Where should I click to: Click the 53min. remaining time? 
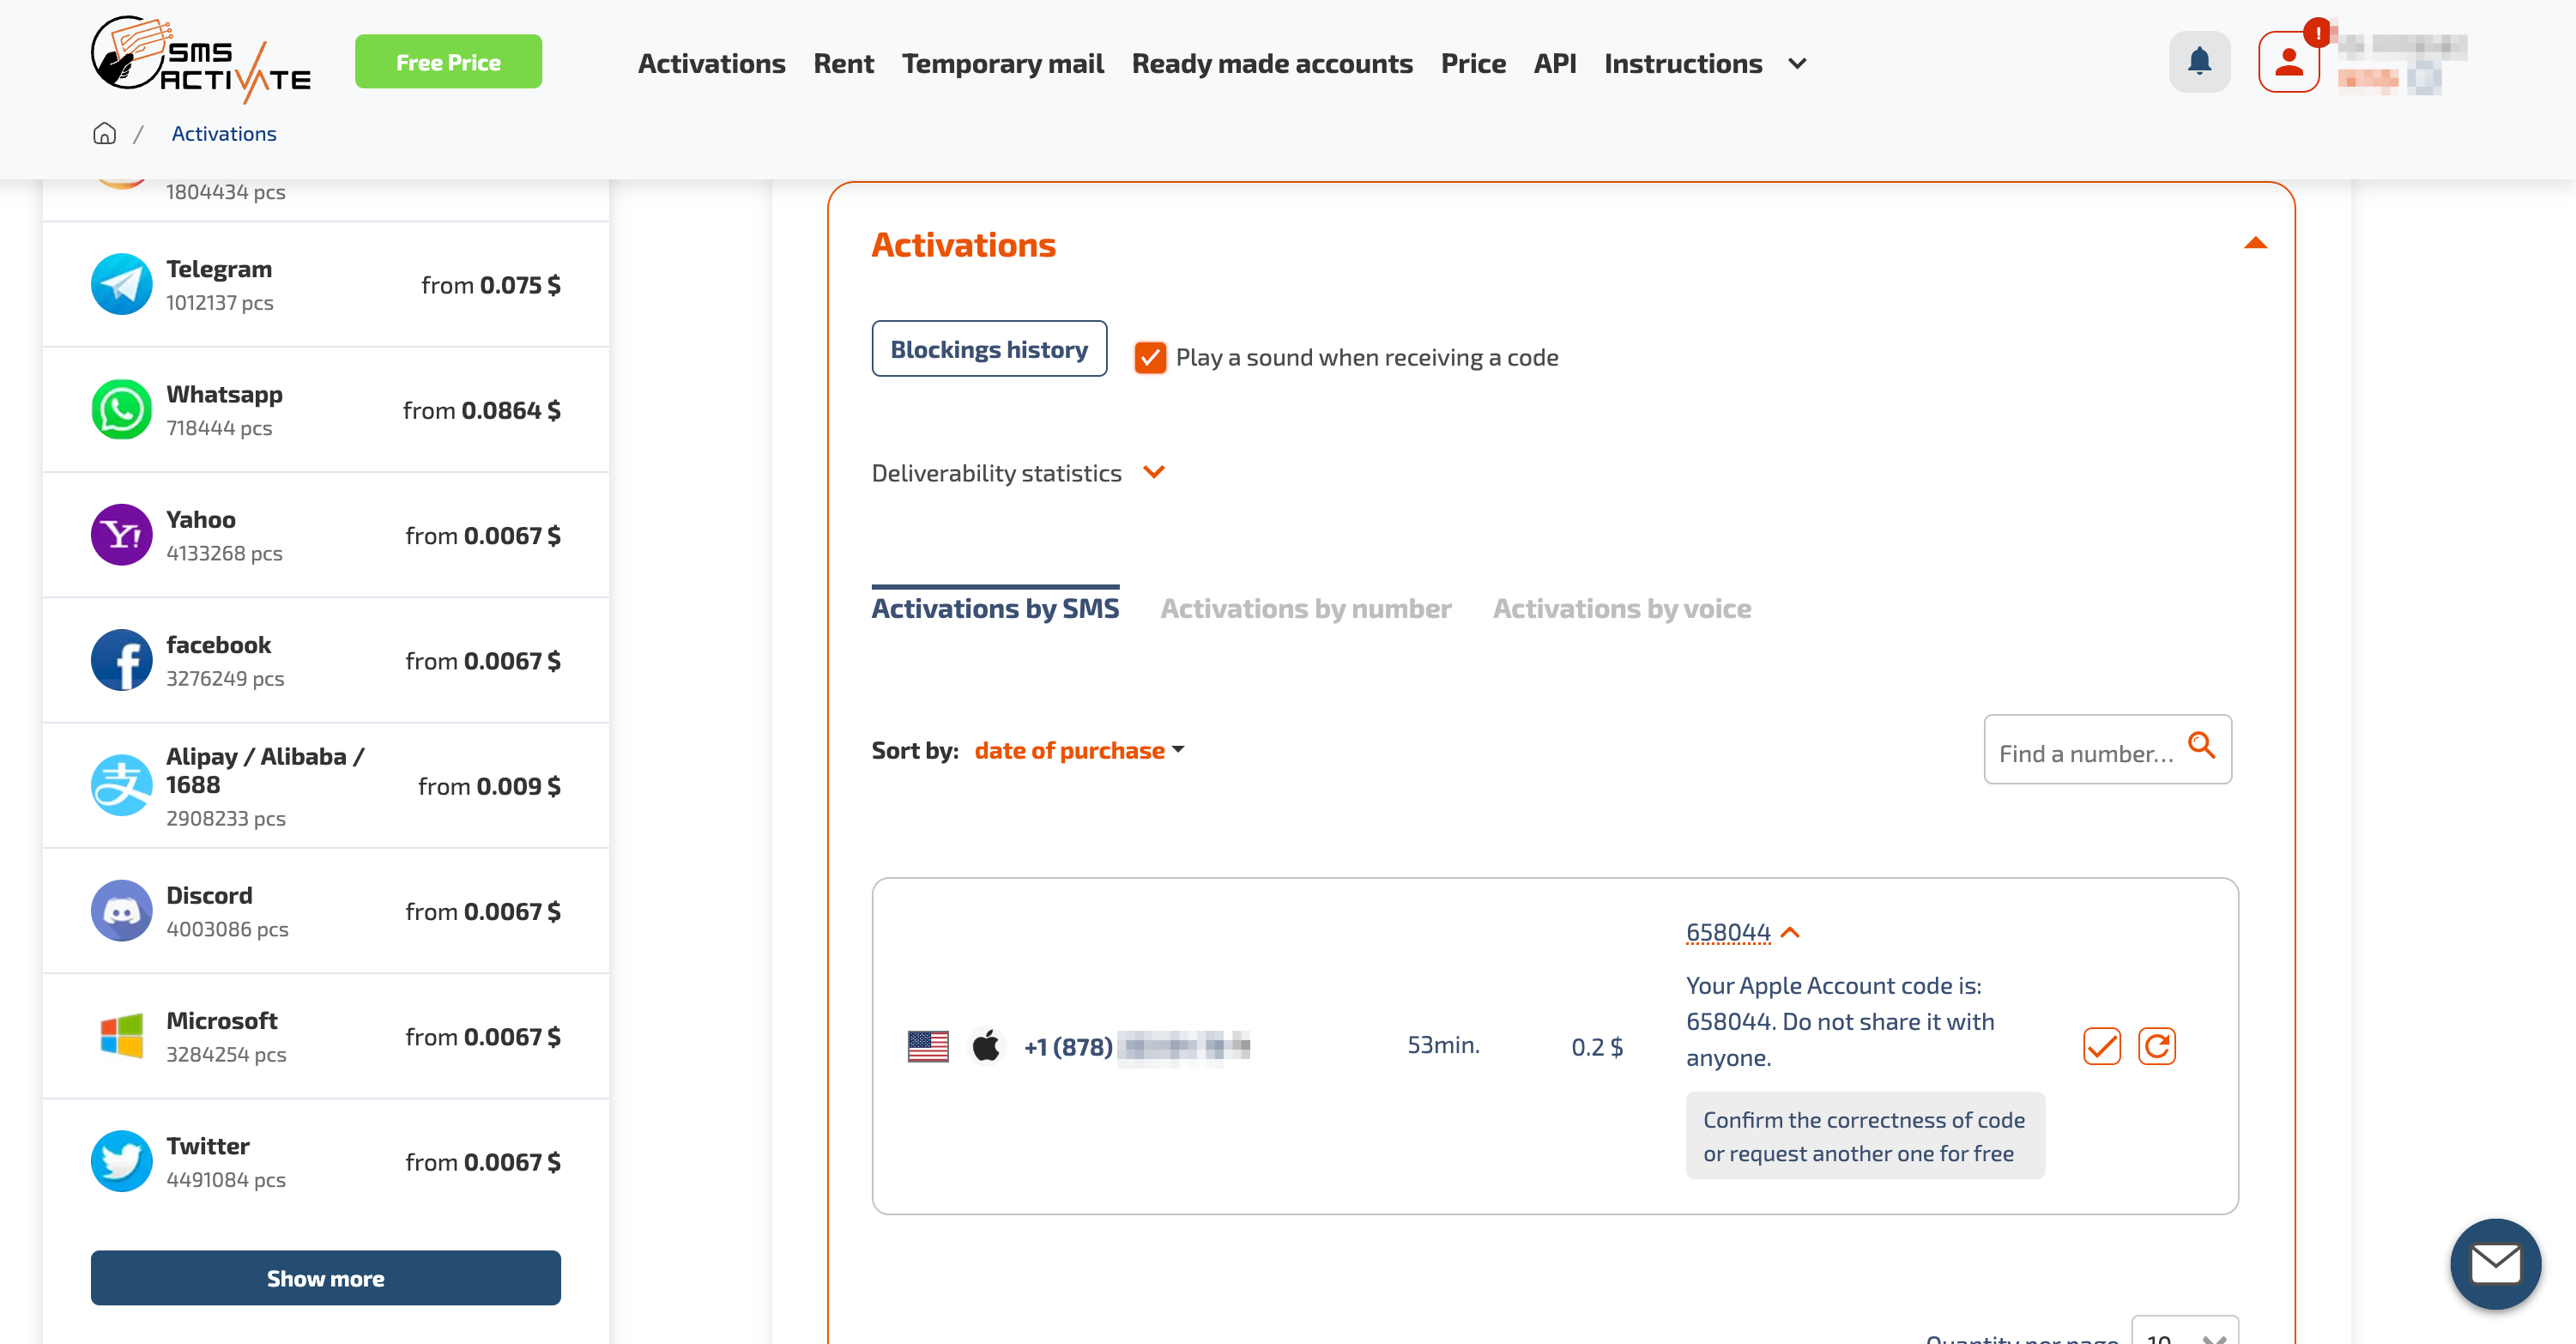pyautogui.click(x=1443, y=1044)
